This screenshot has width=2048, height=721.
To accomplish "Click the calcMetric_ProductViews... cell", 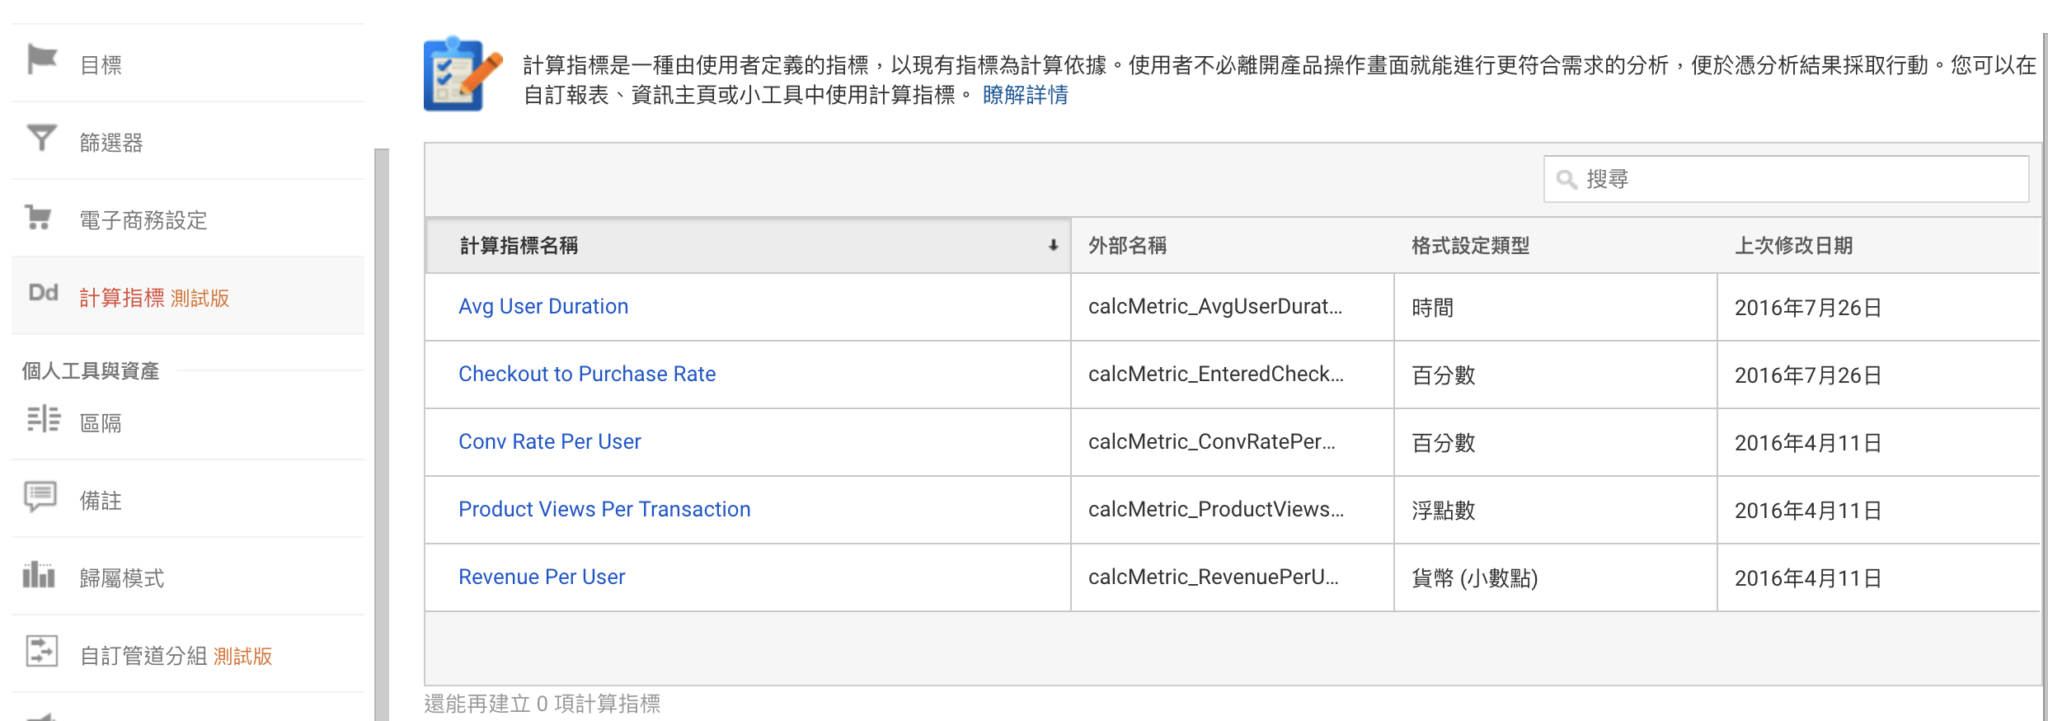I will click(x=1232, y=510).
